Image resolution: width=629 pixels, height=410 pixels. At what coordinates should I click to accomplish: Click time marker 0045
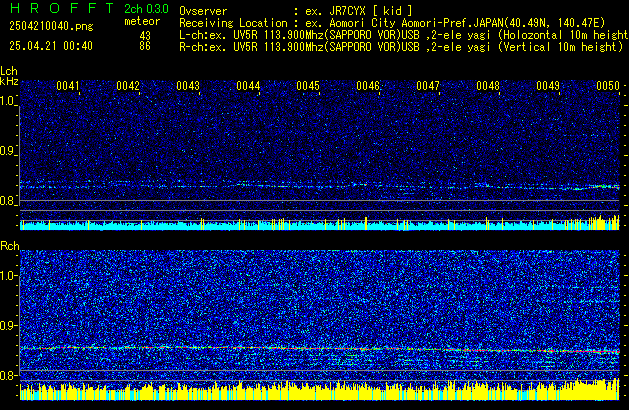click(x=308, y=86)
